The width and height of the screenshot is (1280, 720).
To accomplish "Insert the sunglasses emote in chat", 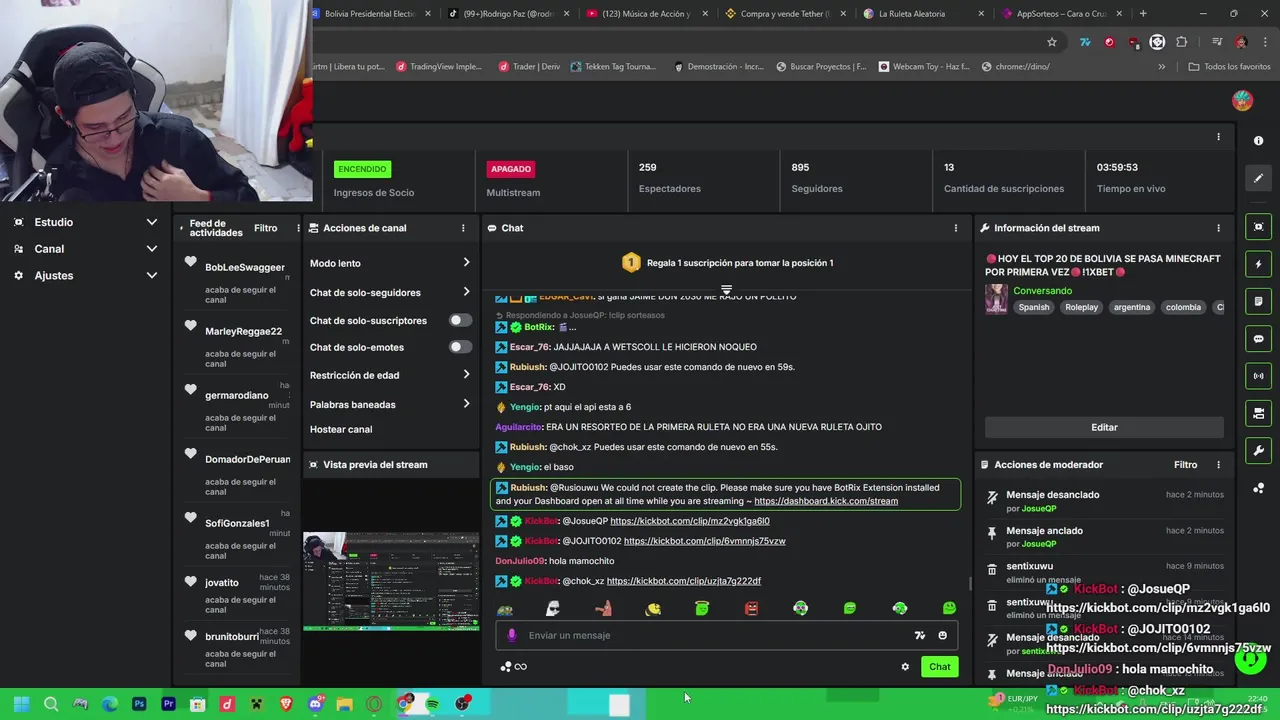I will pos(553,608).
